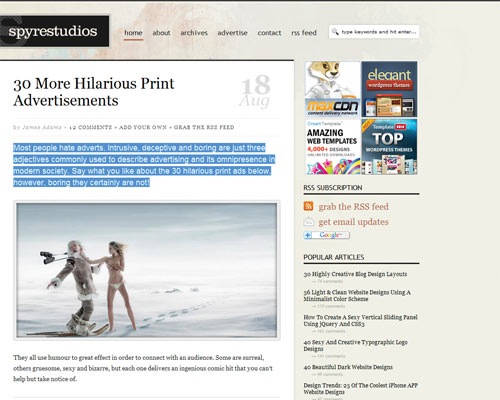
Task: Click the rss feed nav link
Action: click(x=304, y=33)
